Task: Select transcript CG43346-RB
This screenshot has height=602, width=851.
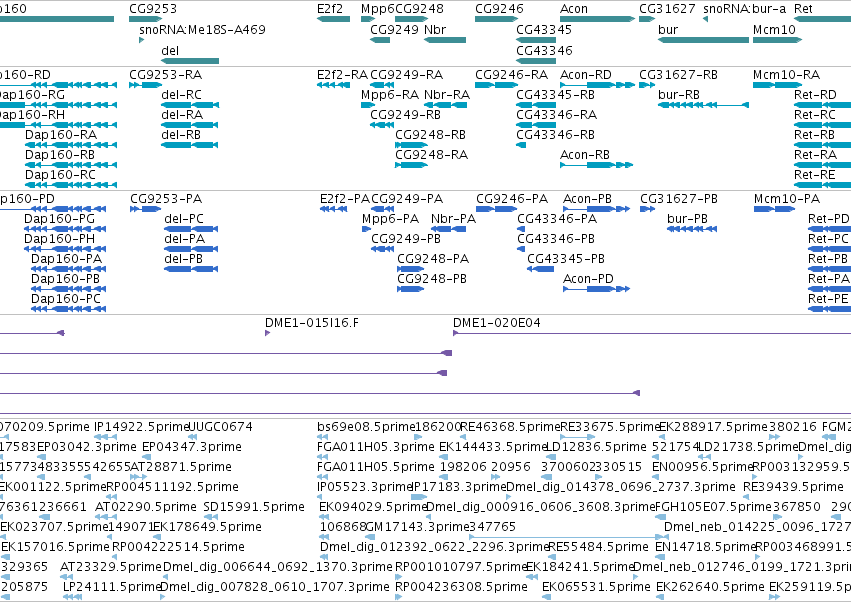Action: [x=555, y=135]
